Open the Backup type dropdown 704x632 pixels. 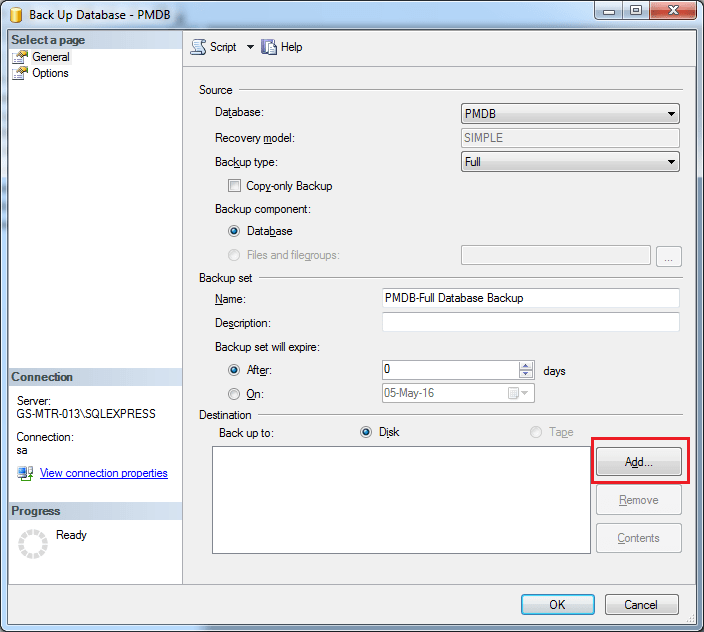pos(671,162)
